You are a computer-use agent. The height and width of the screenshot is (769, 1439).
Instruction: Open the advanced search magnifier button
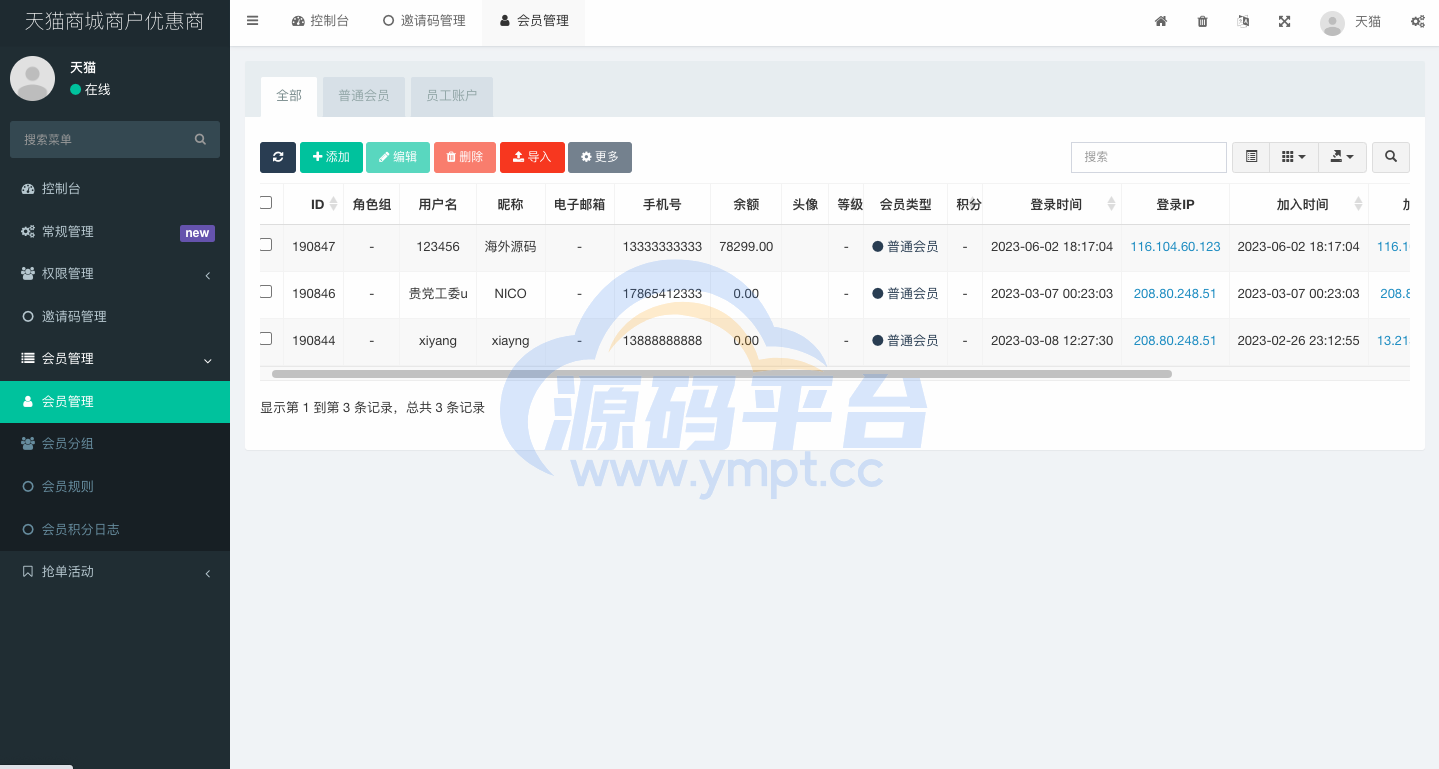[x=1391, y=157]
